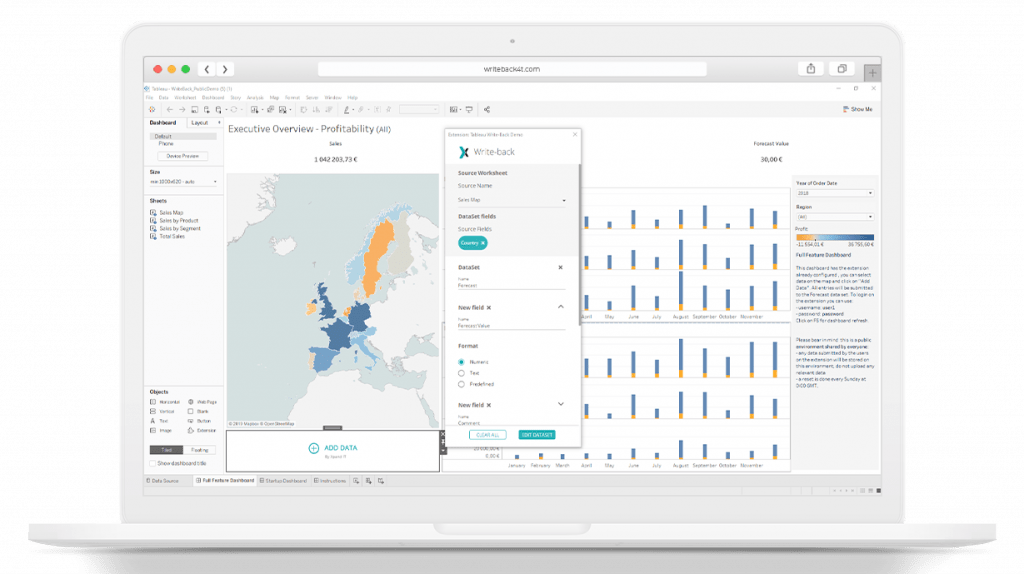Viewport: 1024px width, 574px height.
Task: Open the Worksheet menu
Action: [x=185, y=97]
